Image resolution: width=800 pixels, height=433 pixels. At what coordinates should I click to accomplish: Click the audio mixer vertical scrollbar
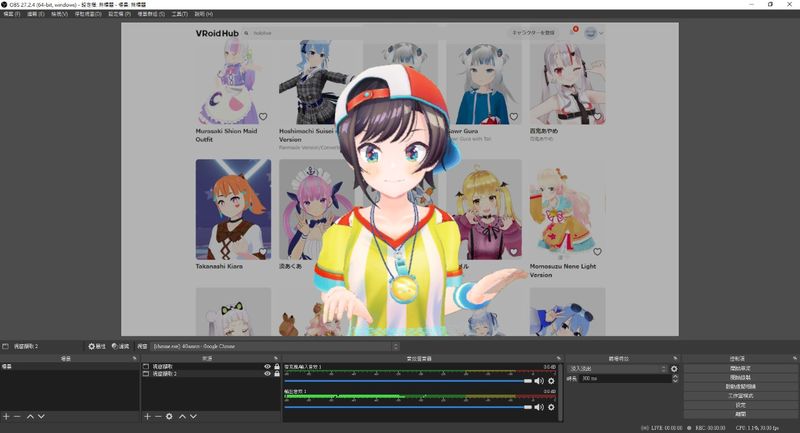coord(561,392)
